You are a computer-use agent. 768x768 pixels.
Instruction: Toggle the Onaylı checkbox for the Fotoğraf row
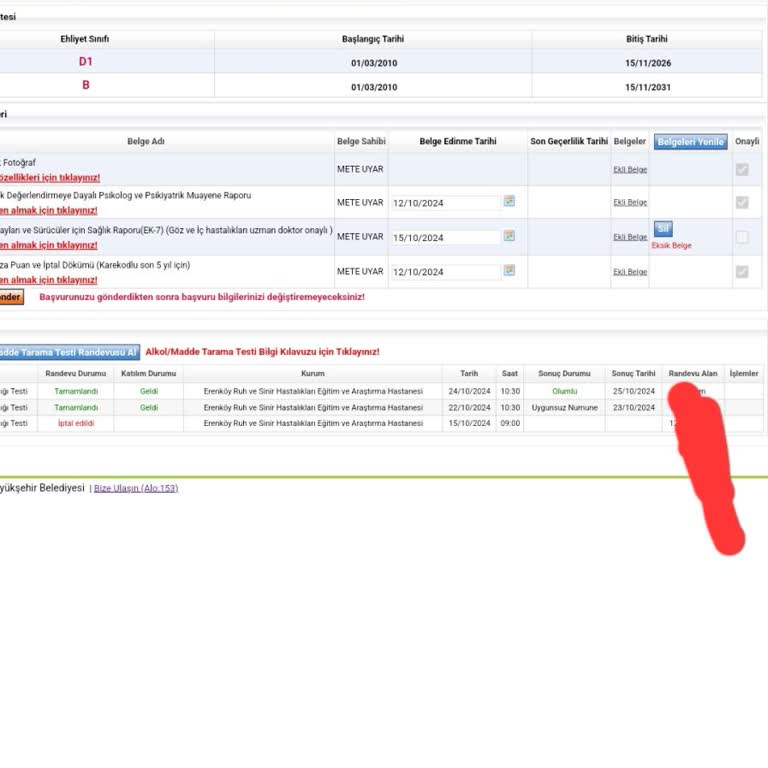tap(741, 170)
